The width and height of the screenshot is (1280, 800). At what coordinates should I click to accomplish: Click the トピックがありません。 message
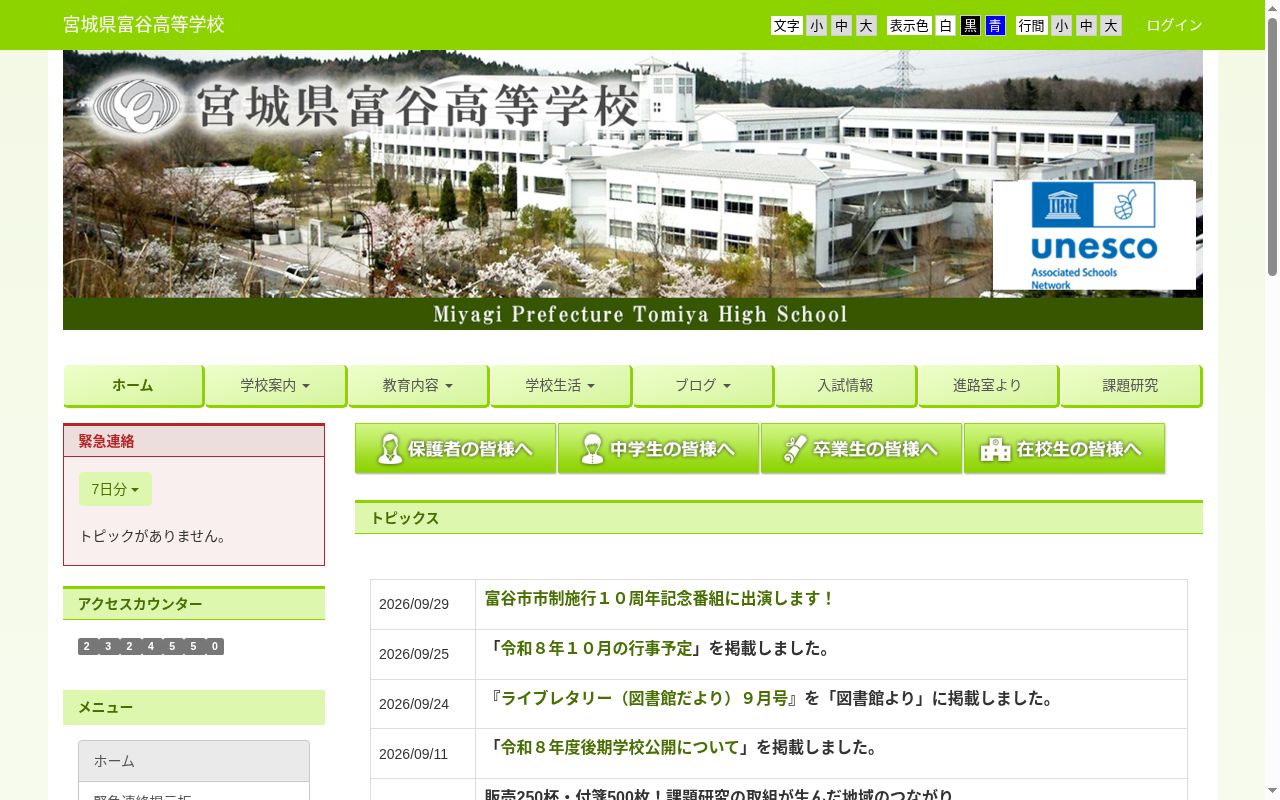155,536
